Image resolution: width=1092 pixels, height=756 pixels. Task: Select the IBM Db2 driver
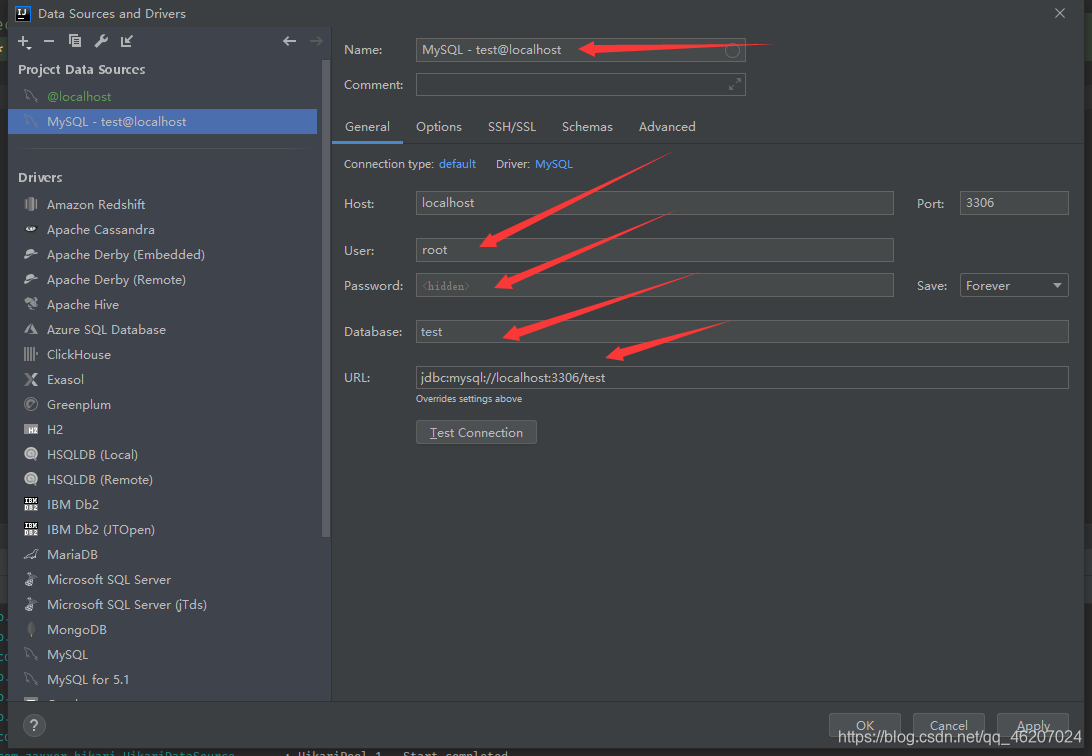[x=72, y=505]
